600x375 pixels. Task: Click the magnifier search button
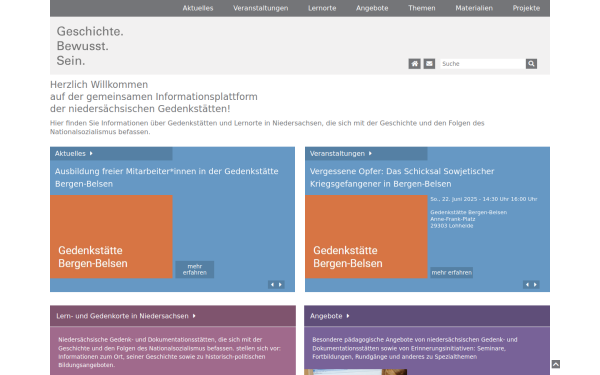[531, 64]
